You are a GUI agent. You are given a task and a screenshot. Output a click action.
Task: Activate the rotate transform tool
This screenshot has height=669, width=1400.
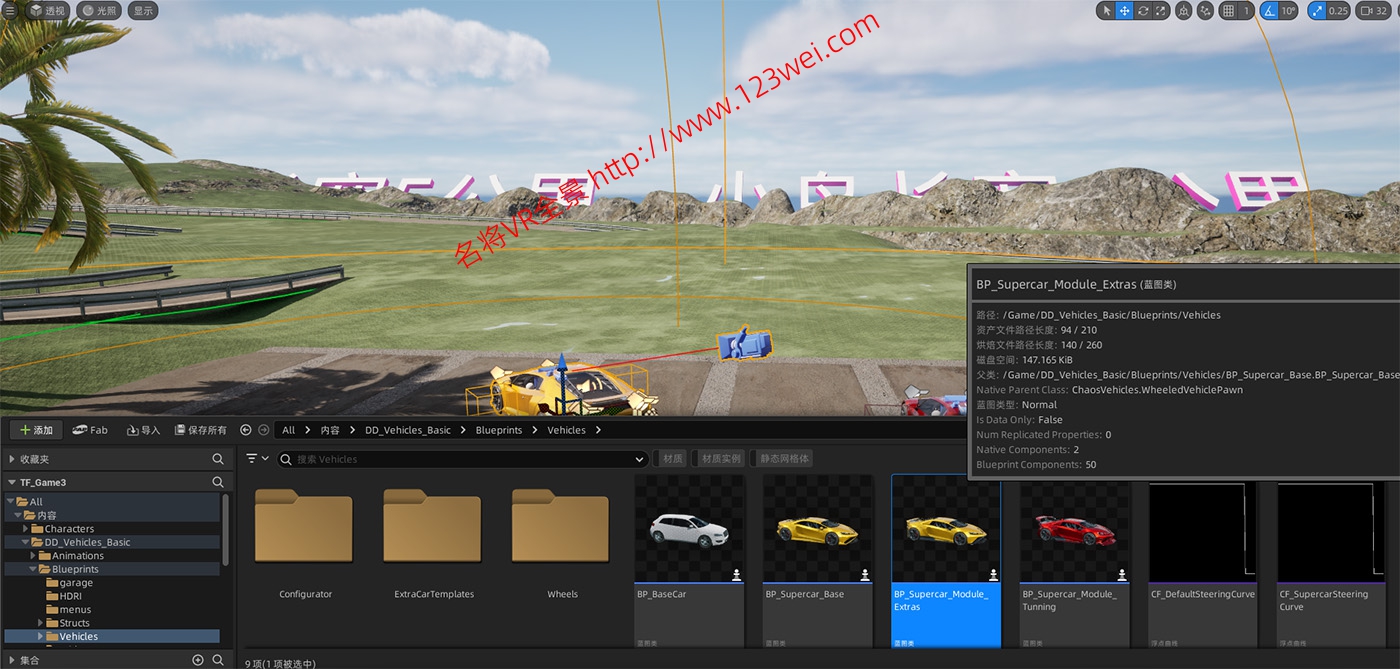[1143, 11]
